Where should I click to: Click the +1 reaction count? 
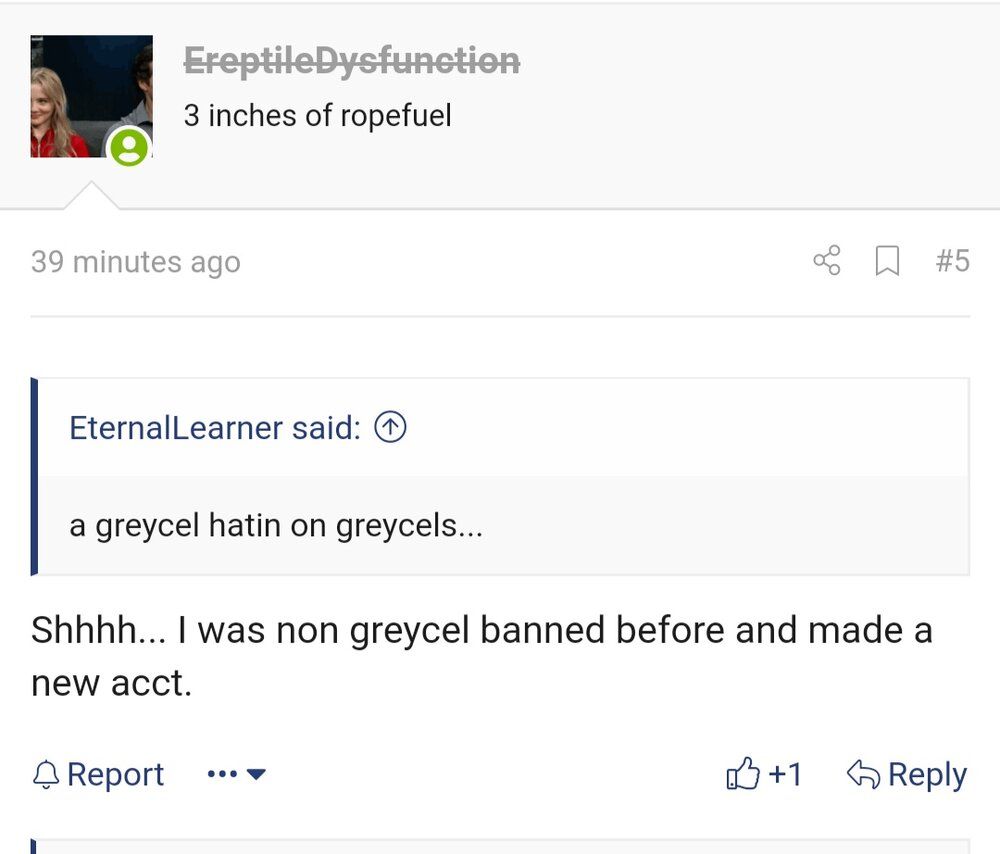pyautogui.click(x=785, y=774)
